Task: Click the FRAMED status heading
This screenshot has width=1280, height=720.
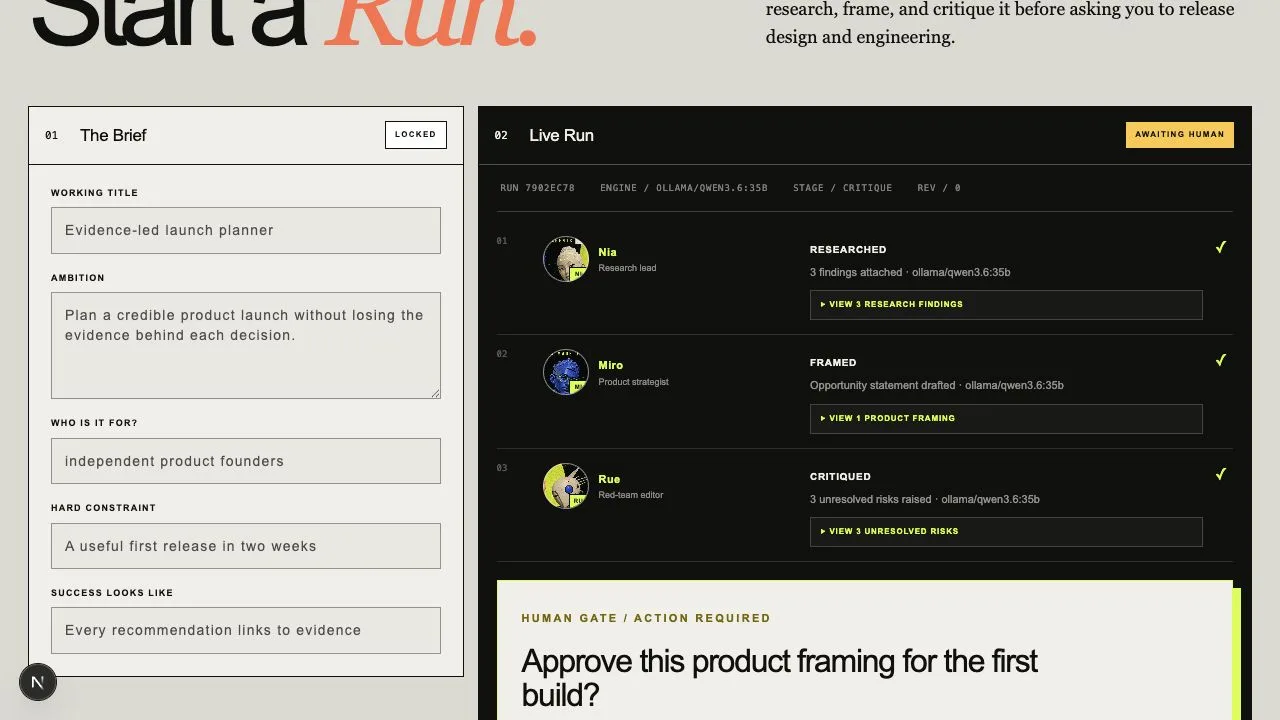Action: click(833, 363)
